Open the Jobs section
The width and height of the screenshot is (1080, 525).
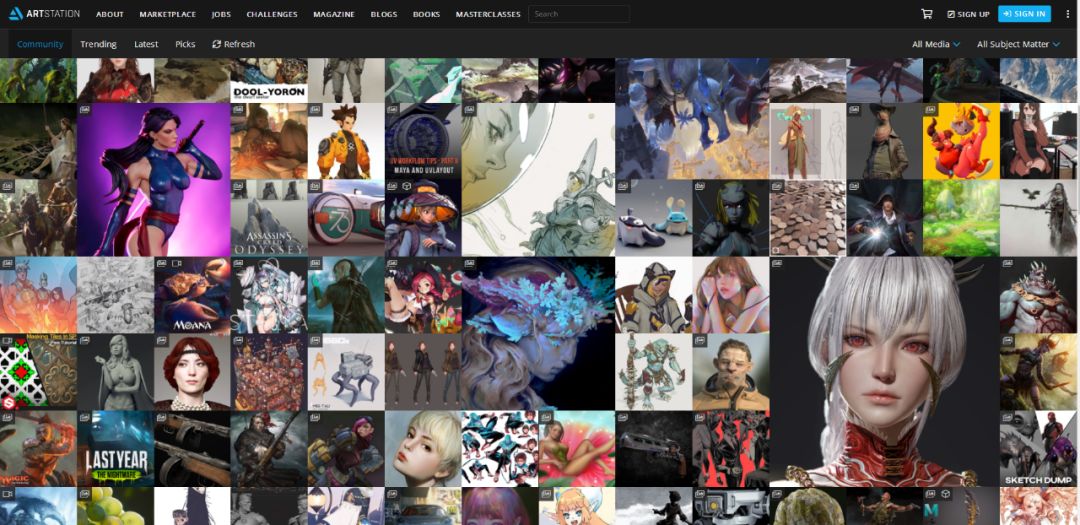[221, 14]
